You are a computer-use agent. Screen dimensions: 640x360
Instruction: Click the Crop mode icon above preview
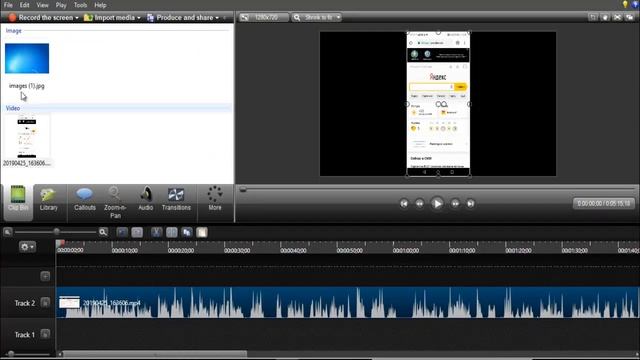click(593, 17)
